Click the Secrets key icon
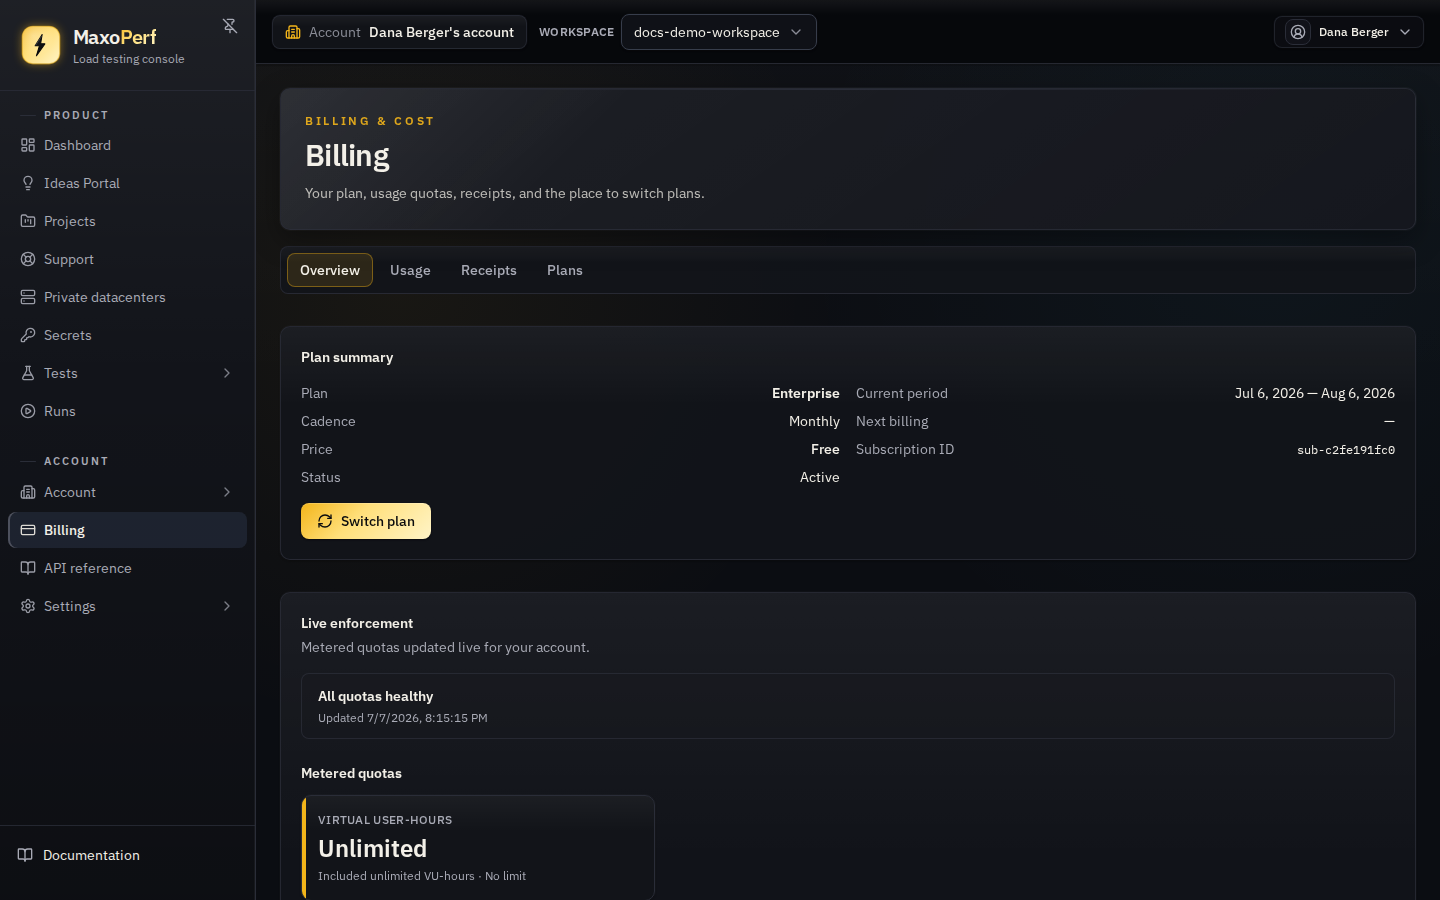 tap(28, 335)
